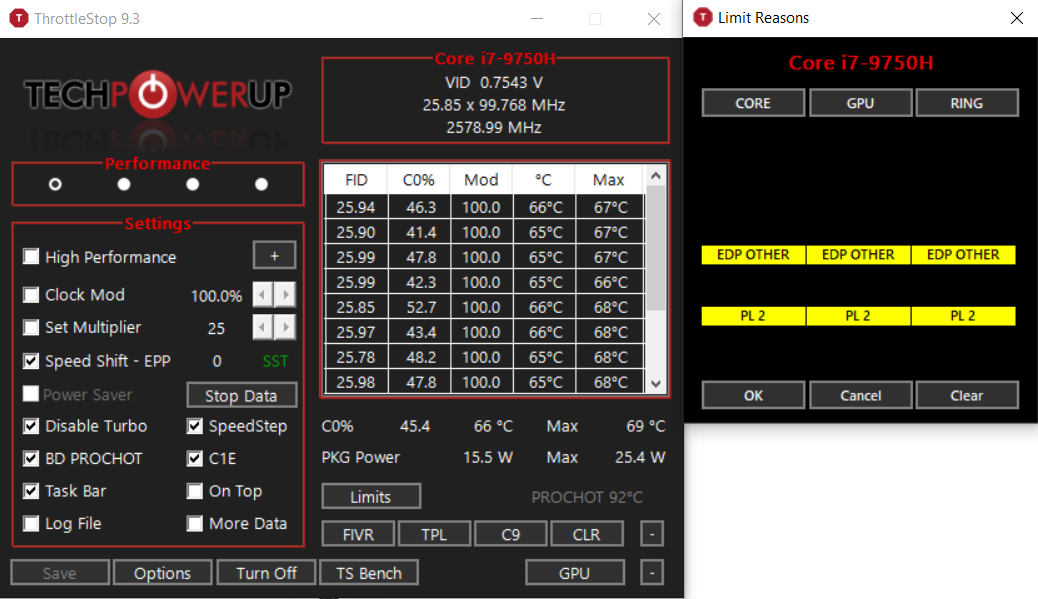Image resolution: width=1038 pixels, height=599 pixels.
Task: Toggle the Task Bar checkbox
Action: (x=31, y=490)
